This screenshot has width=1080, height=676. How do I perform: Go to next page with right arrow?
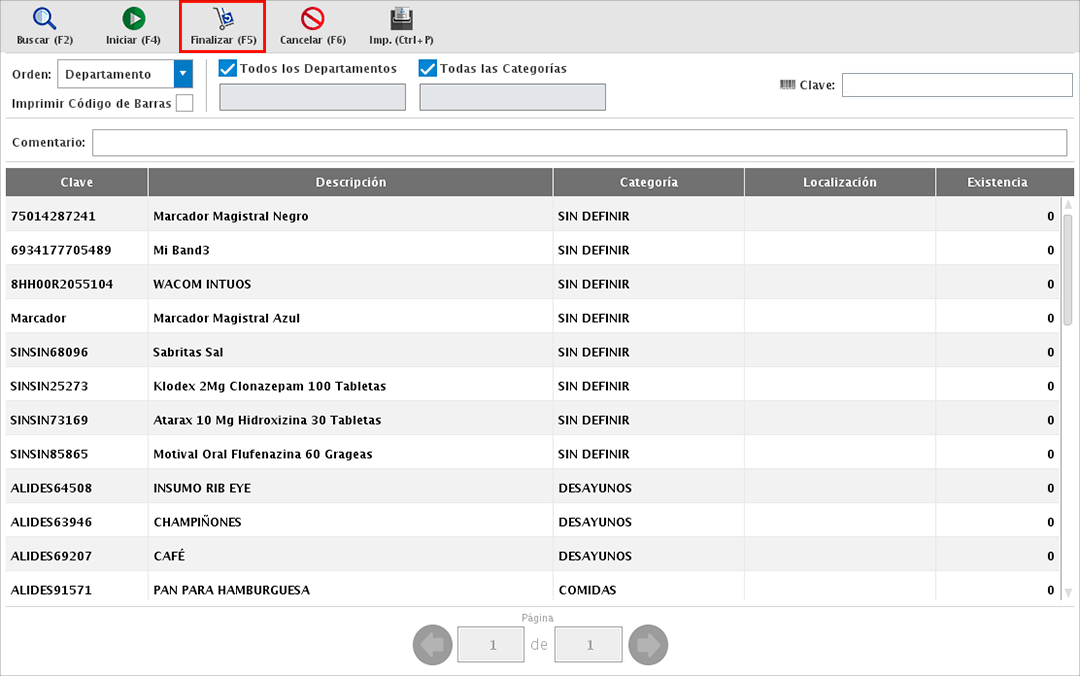pos(648,645)
